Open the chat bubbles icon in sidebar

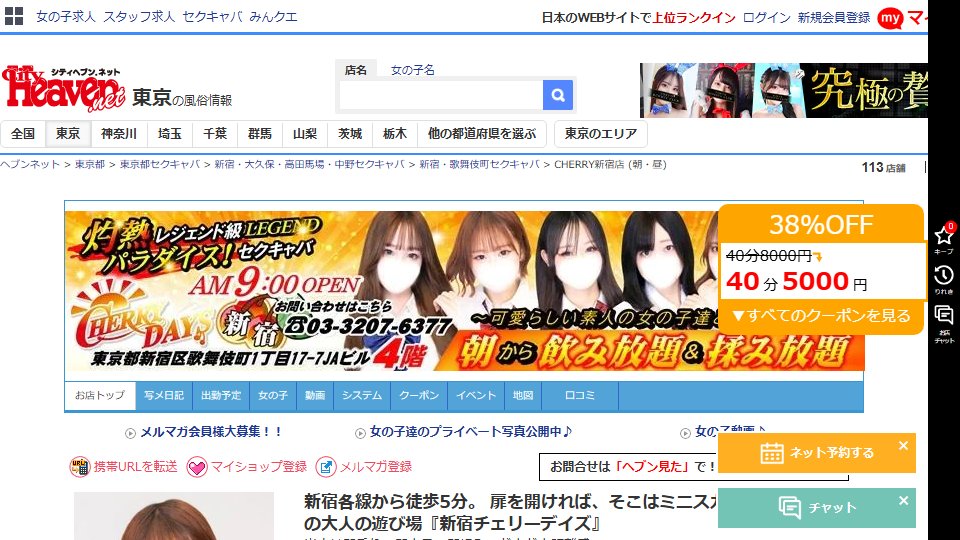[x=943, y=316]
